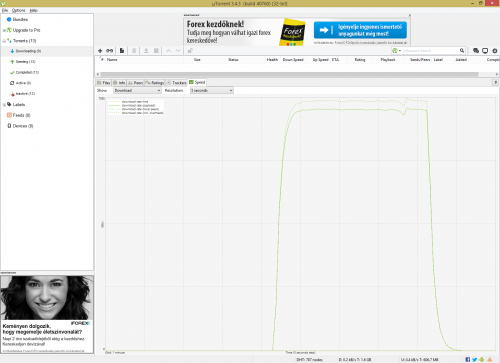This screenshot has width=500, height=363.
Task: Click Add Torrent from URL link icon
Action: (x=110, y=51)
